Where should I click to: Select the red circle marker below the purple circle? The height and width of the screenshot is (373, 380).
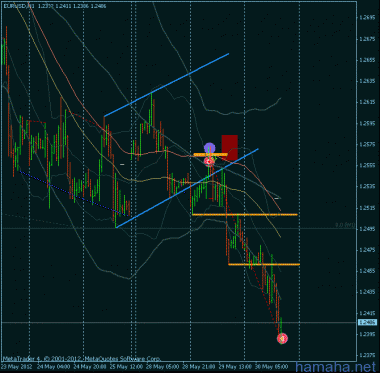(209, 162)
